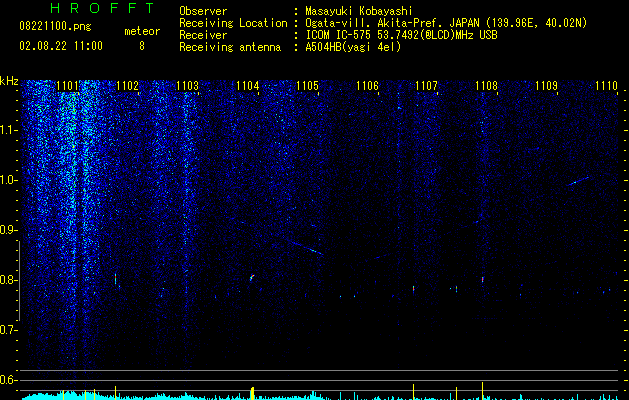Click the date stamp 02.08.22 11:00

pos(61,46)
